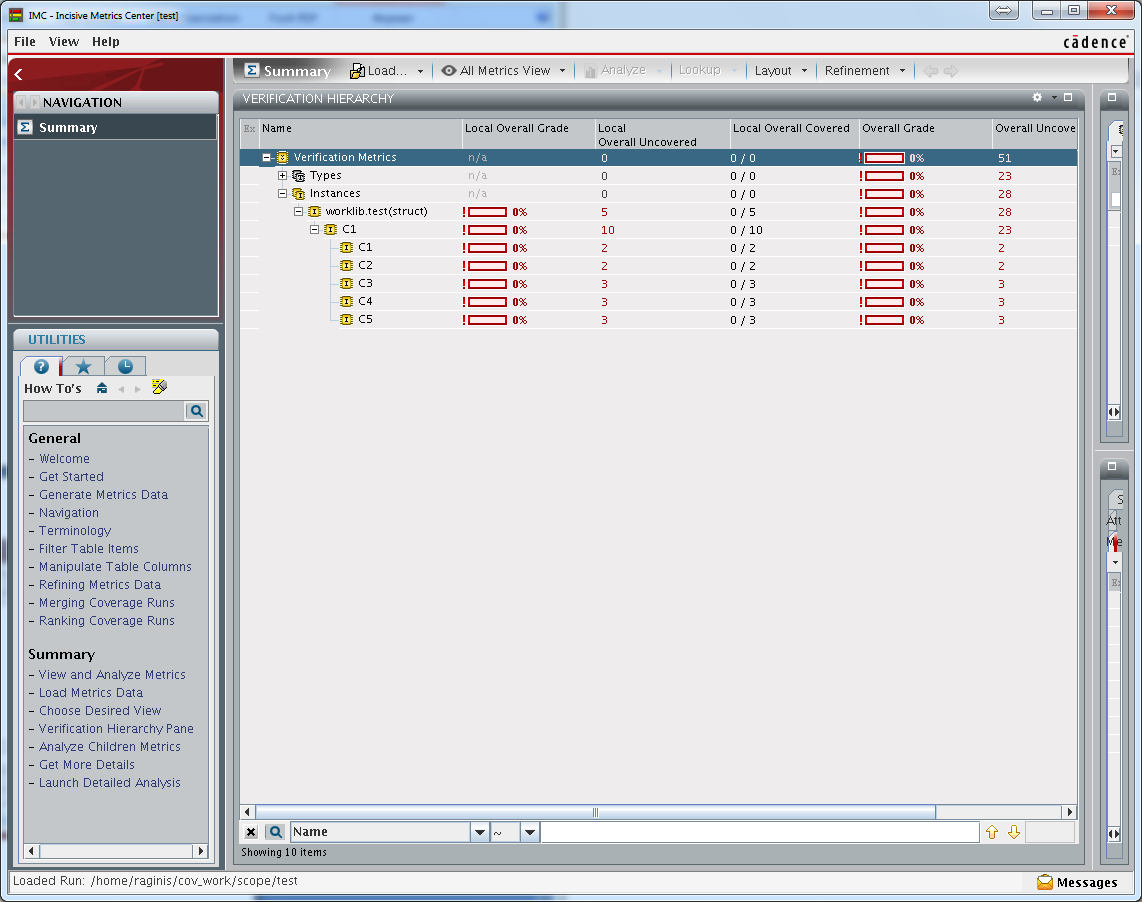Go to How To's home icon
This screenshot has height=902, width=1142.
[x=102, y=388]
